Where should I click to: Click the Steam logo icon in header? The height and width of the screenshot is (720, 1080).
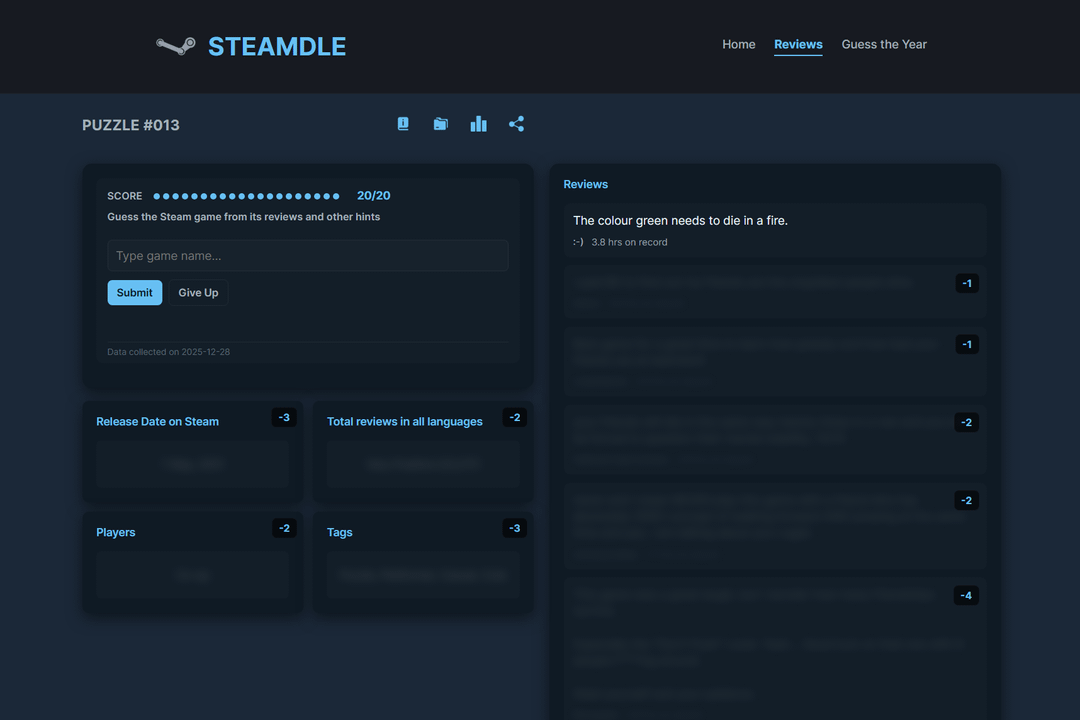[x=175, y=46]
